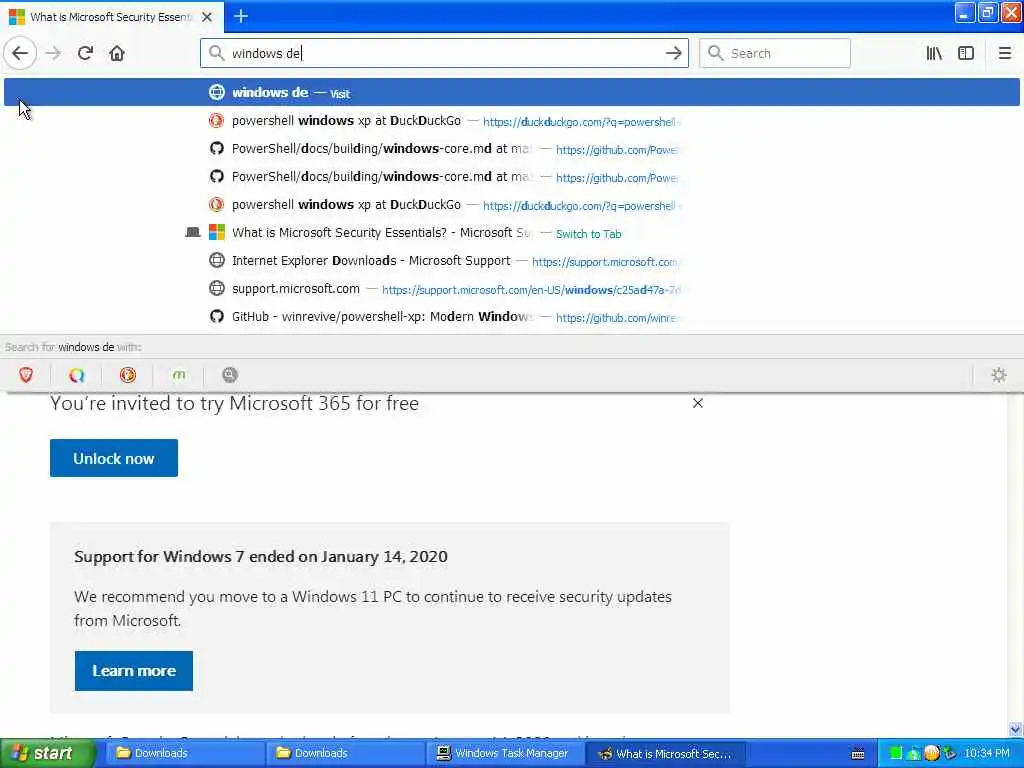1024x768 pixels.
Task: Choose the first 'powershell windows xp at DuckDuckGo' suggestion
Action: coord(512,121)
